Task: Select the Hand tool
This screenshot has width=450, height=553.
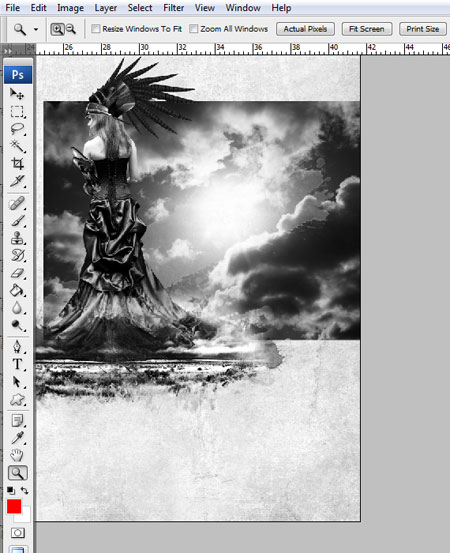Action: tap(17, 455)
